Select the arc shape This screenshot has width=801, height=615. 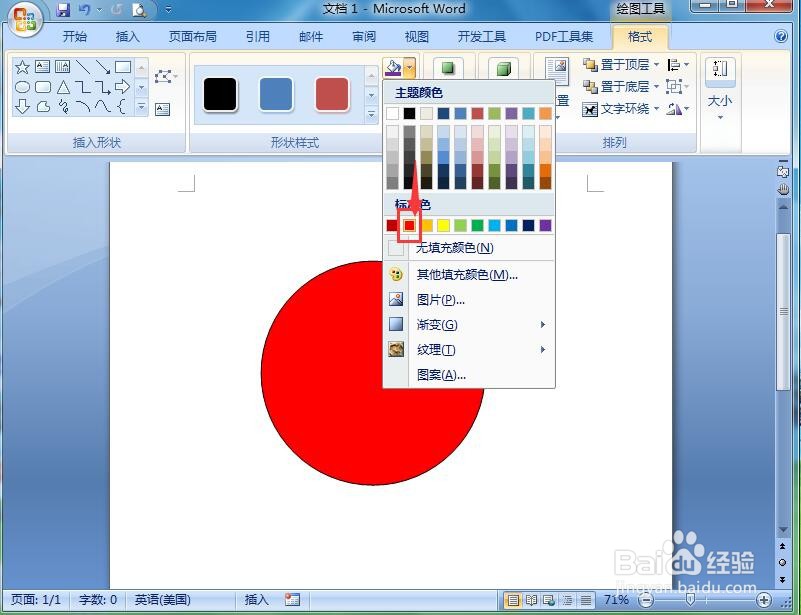tap(83, 106)
